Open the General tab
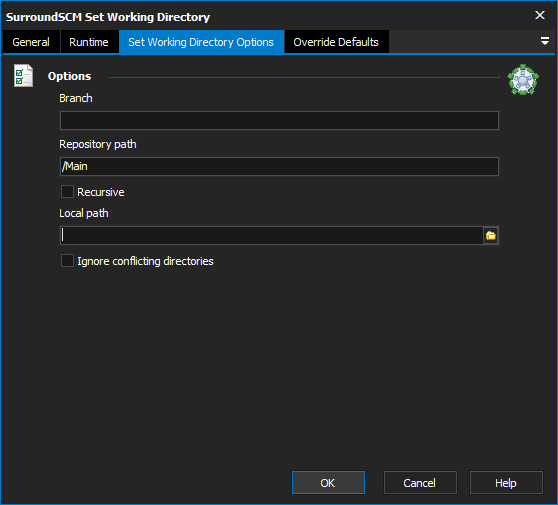The width and height of the screenshot is (558, 505). click(31, 42)
